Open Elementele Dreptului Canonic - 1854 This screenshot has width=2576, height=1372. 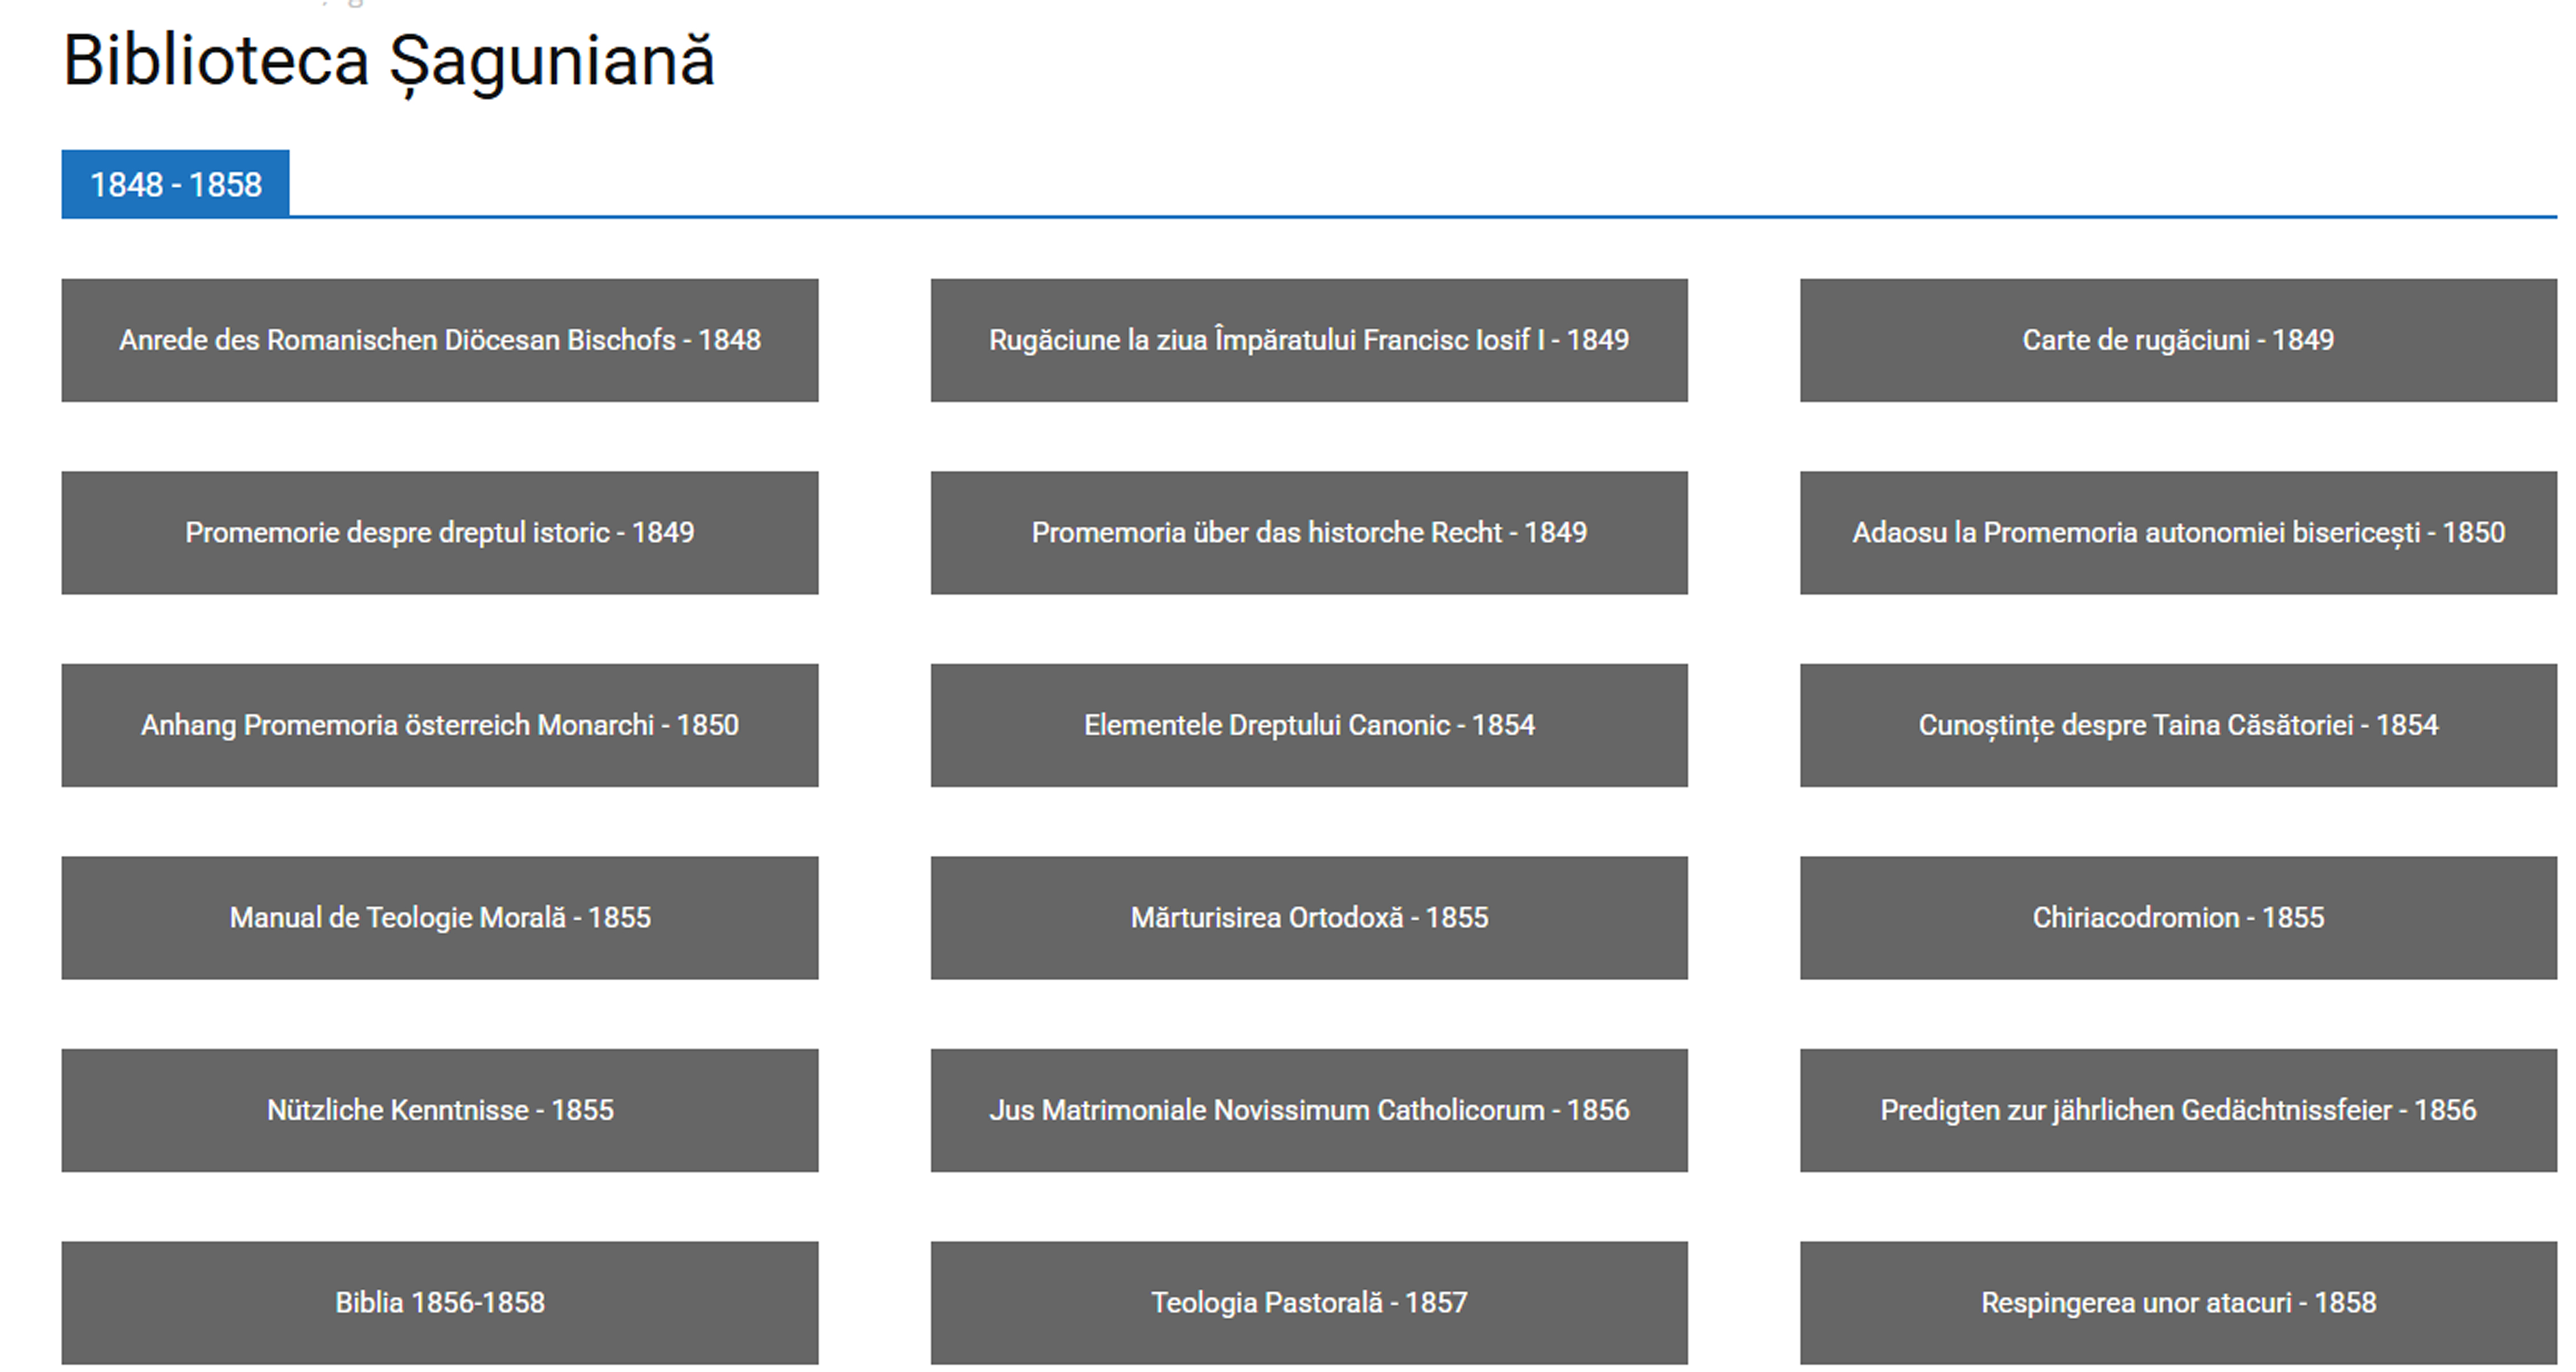pos(1308,725)
